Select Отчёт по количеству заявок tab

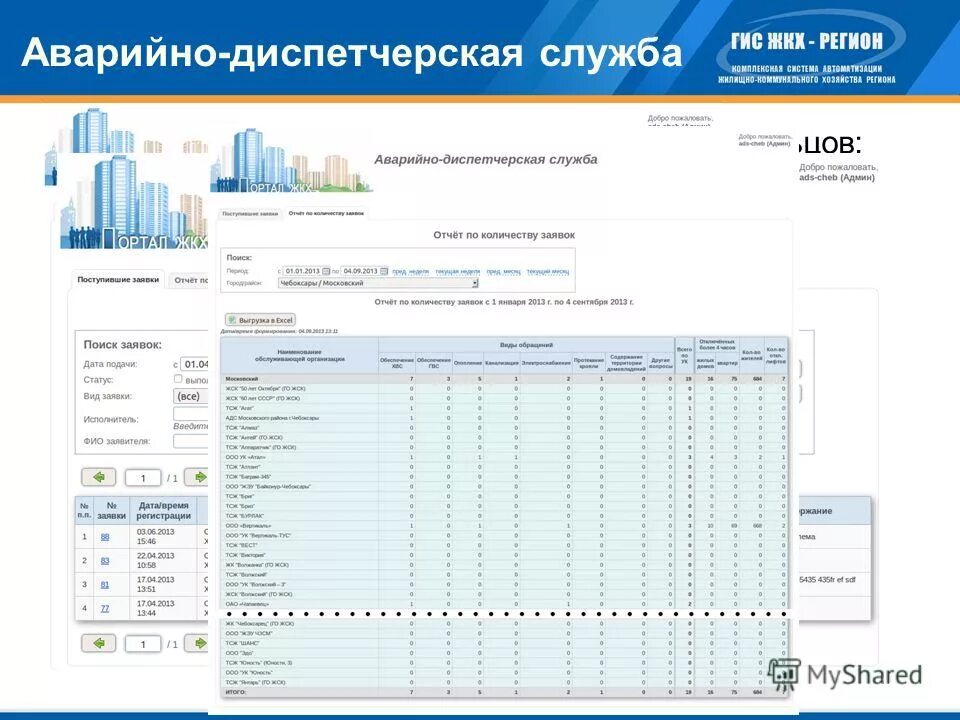pos(326,213)
